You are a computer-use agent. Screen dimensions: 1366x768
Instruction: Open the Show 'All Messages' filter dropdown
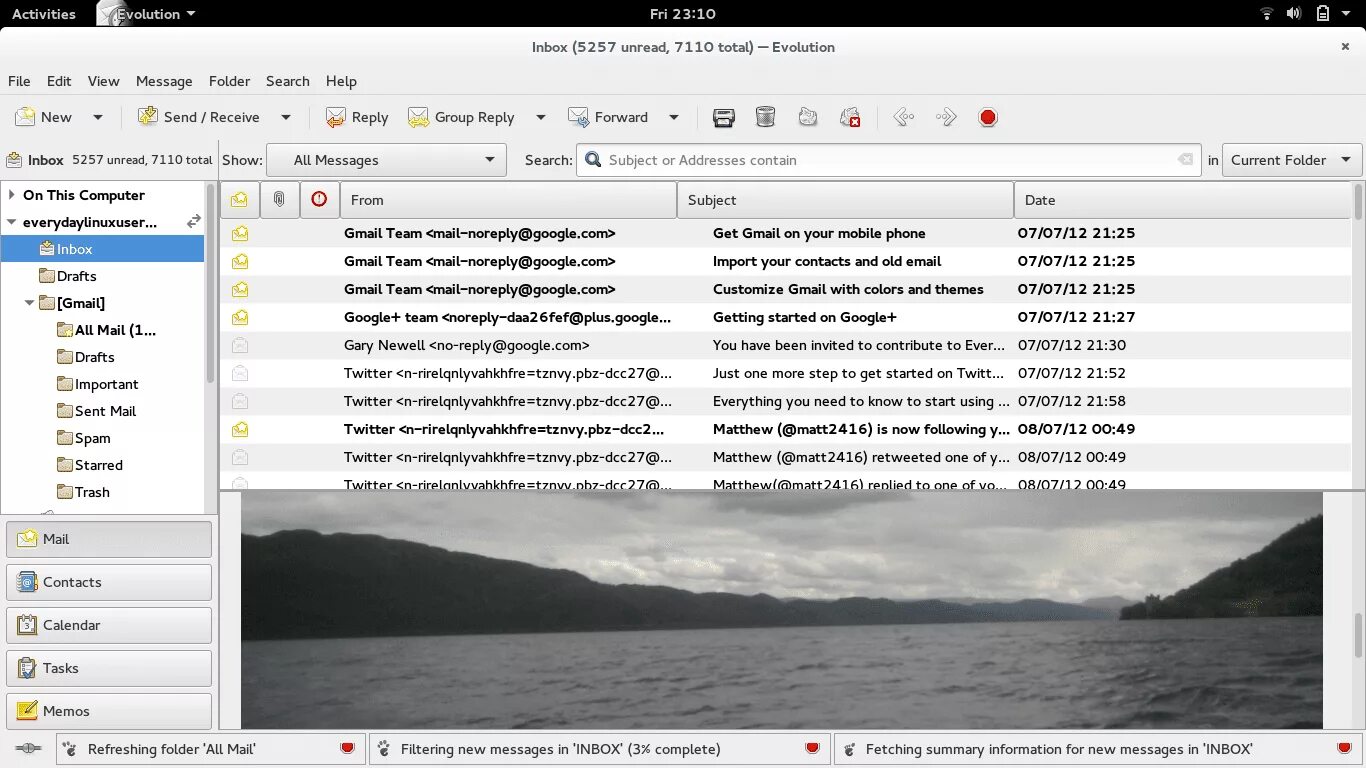388,160
